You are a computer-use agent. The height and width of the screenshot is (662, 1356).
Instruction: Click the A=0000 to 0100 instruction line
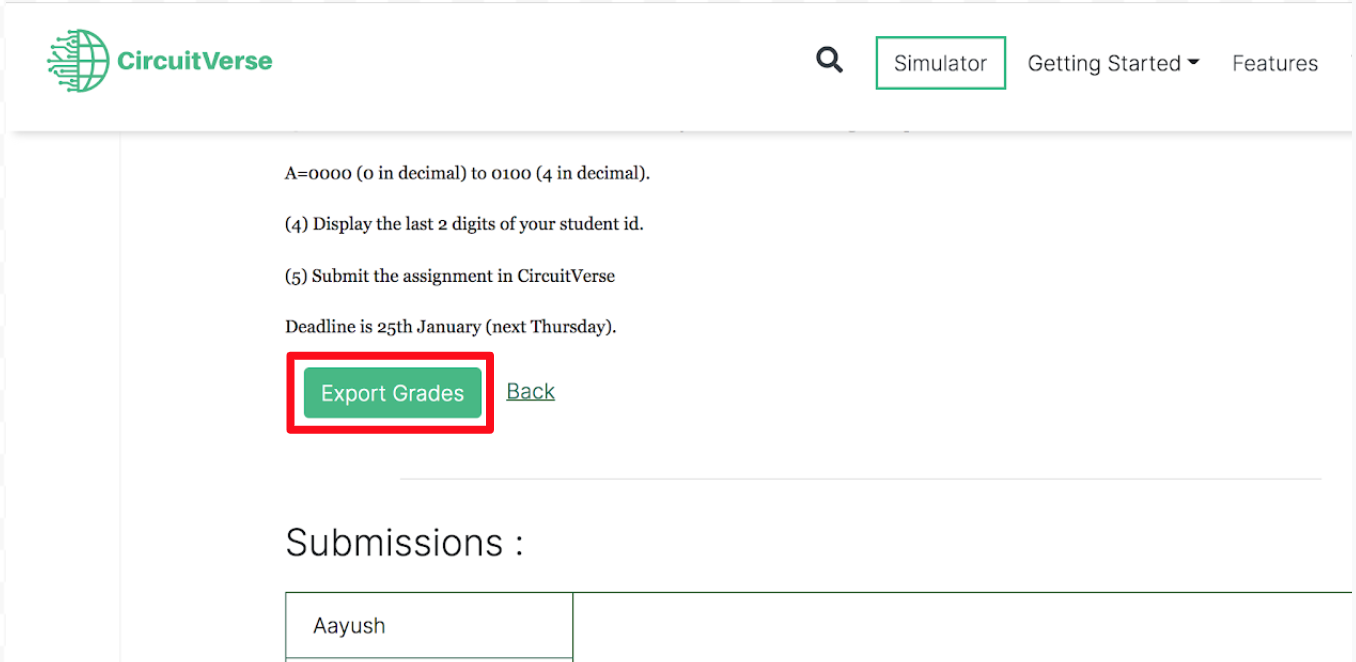point(467,173)
